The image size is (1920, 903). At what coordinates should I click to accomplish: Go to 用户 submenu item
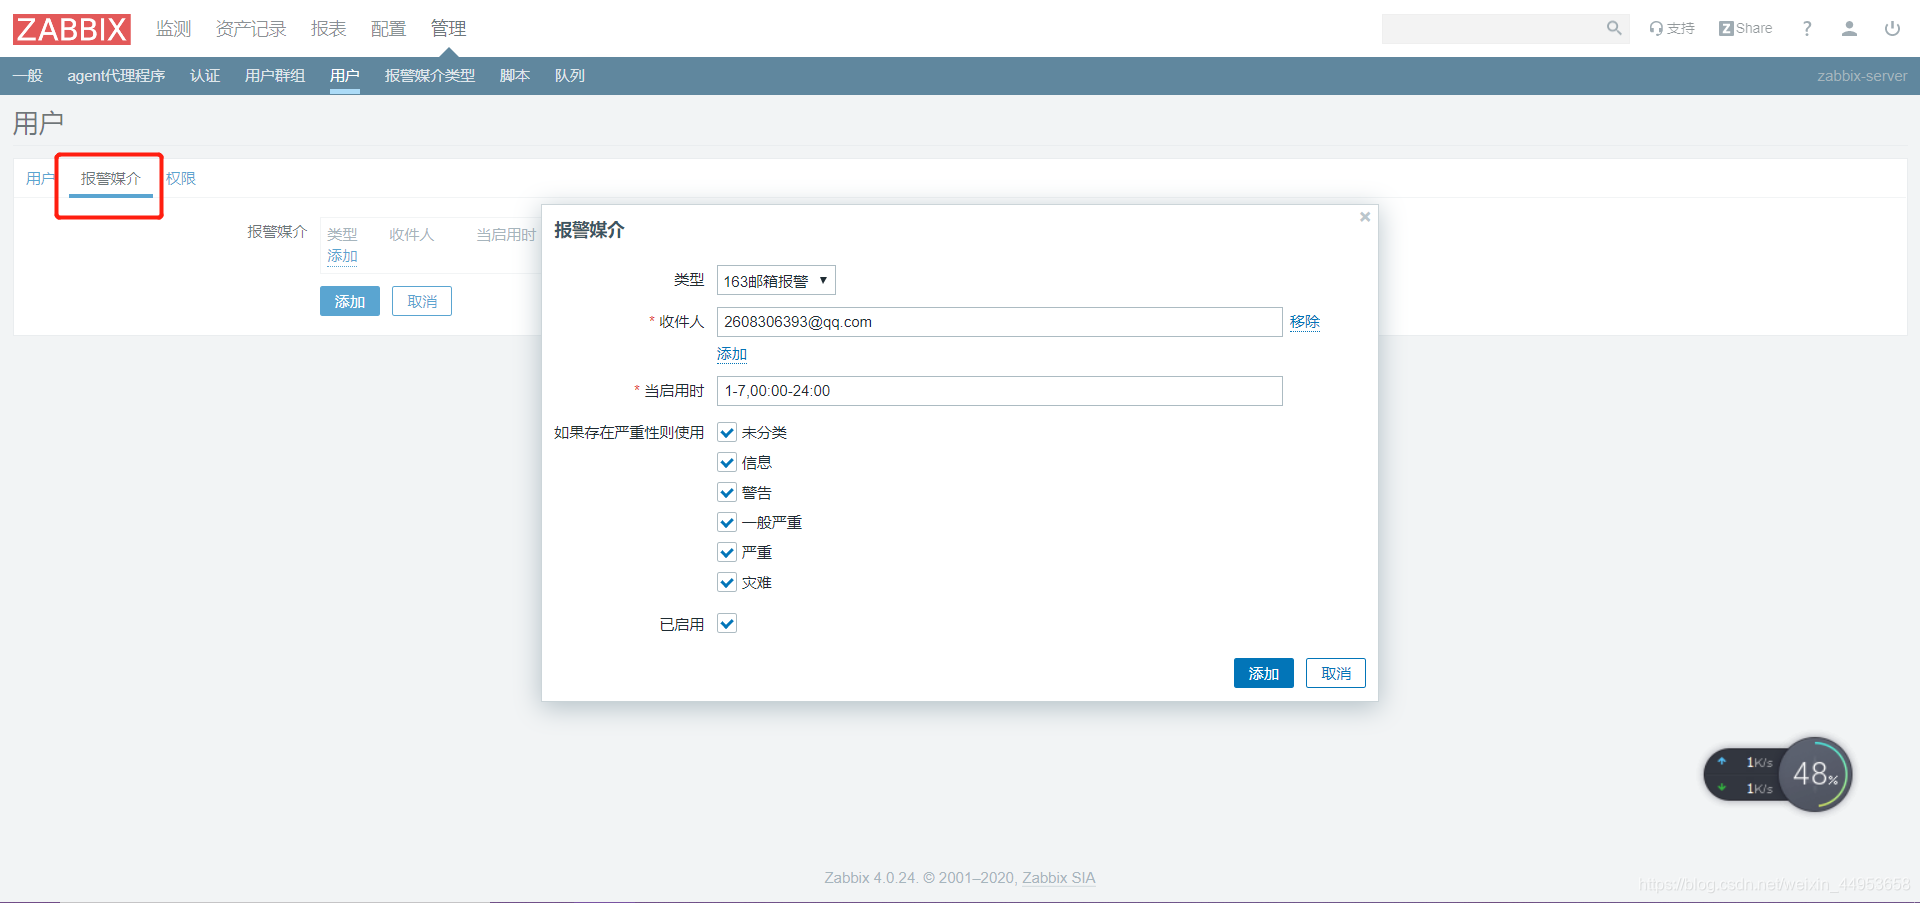pyautogui.click(x=345, y=76)
